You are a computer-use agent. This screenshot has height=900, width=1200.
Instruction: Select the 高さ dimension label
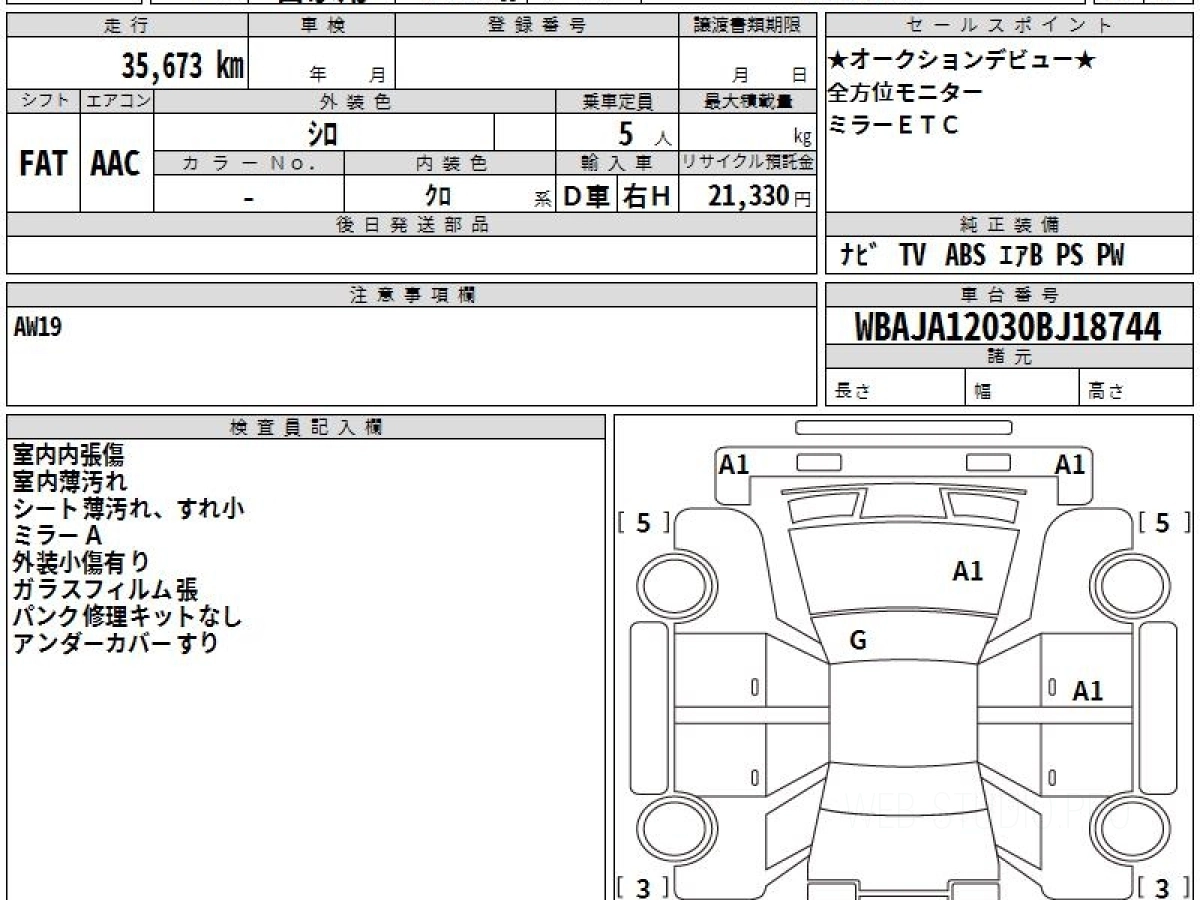(x=1106, y=392)
